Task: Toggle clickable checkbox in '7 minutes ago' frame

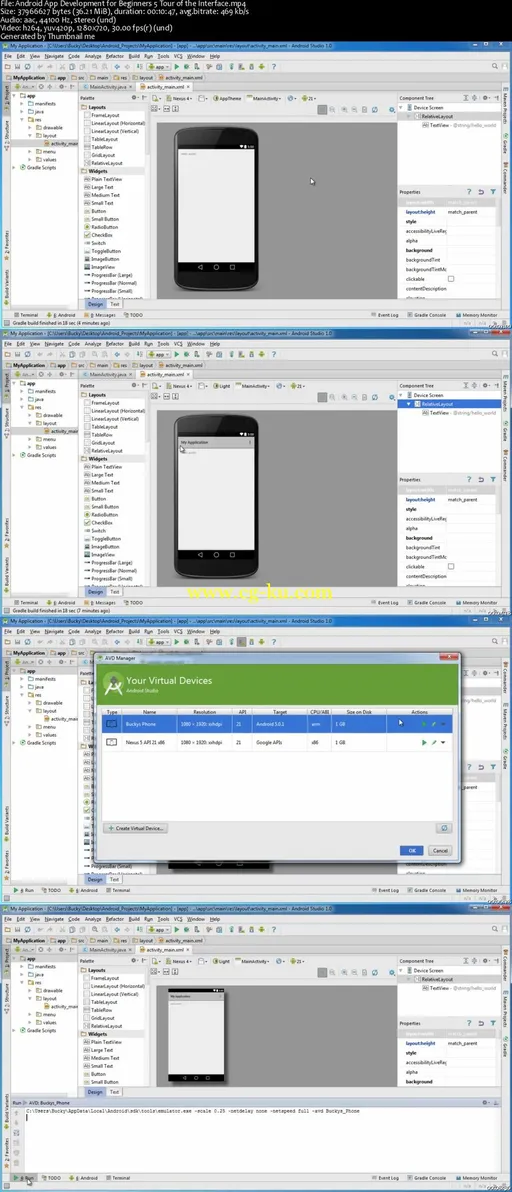Action: tap(450, 566)
